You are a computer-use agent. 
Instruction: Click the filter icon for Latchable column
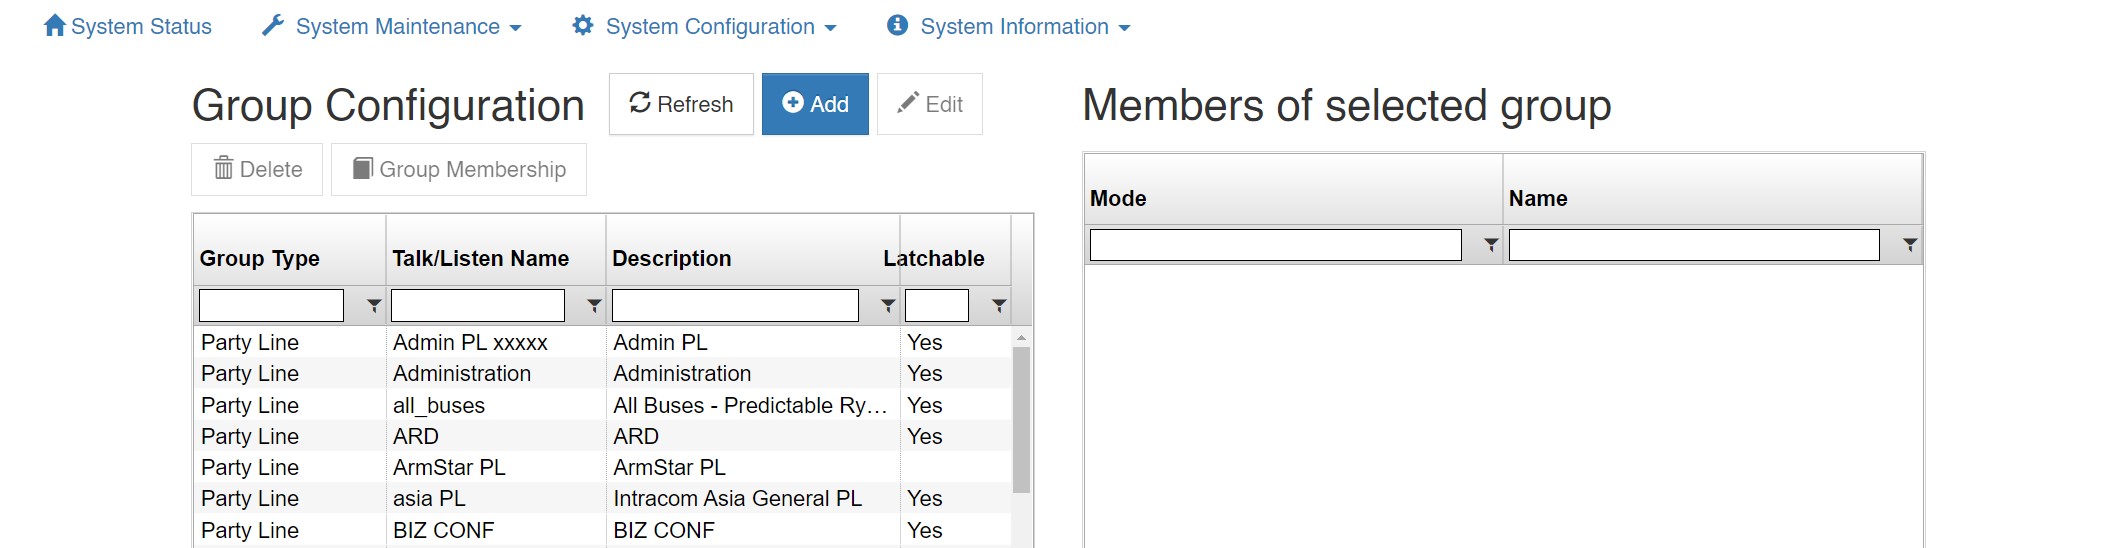click(999, 306)
